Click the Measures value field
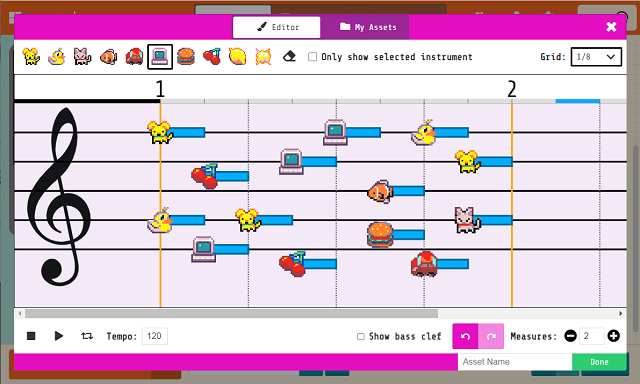This screenshot has width=640, height=384. [x=591, y=336]
